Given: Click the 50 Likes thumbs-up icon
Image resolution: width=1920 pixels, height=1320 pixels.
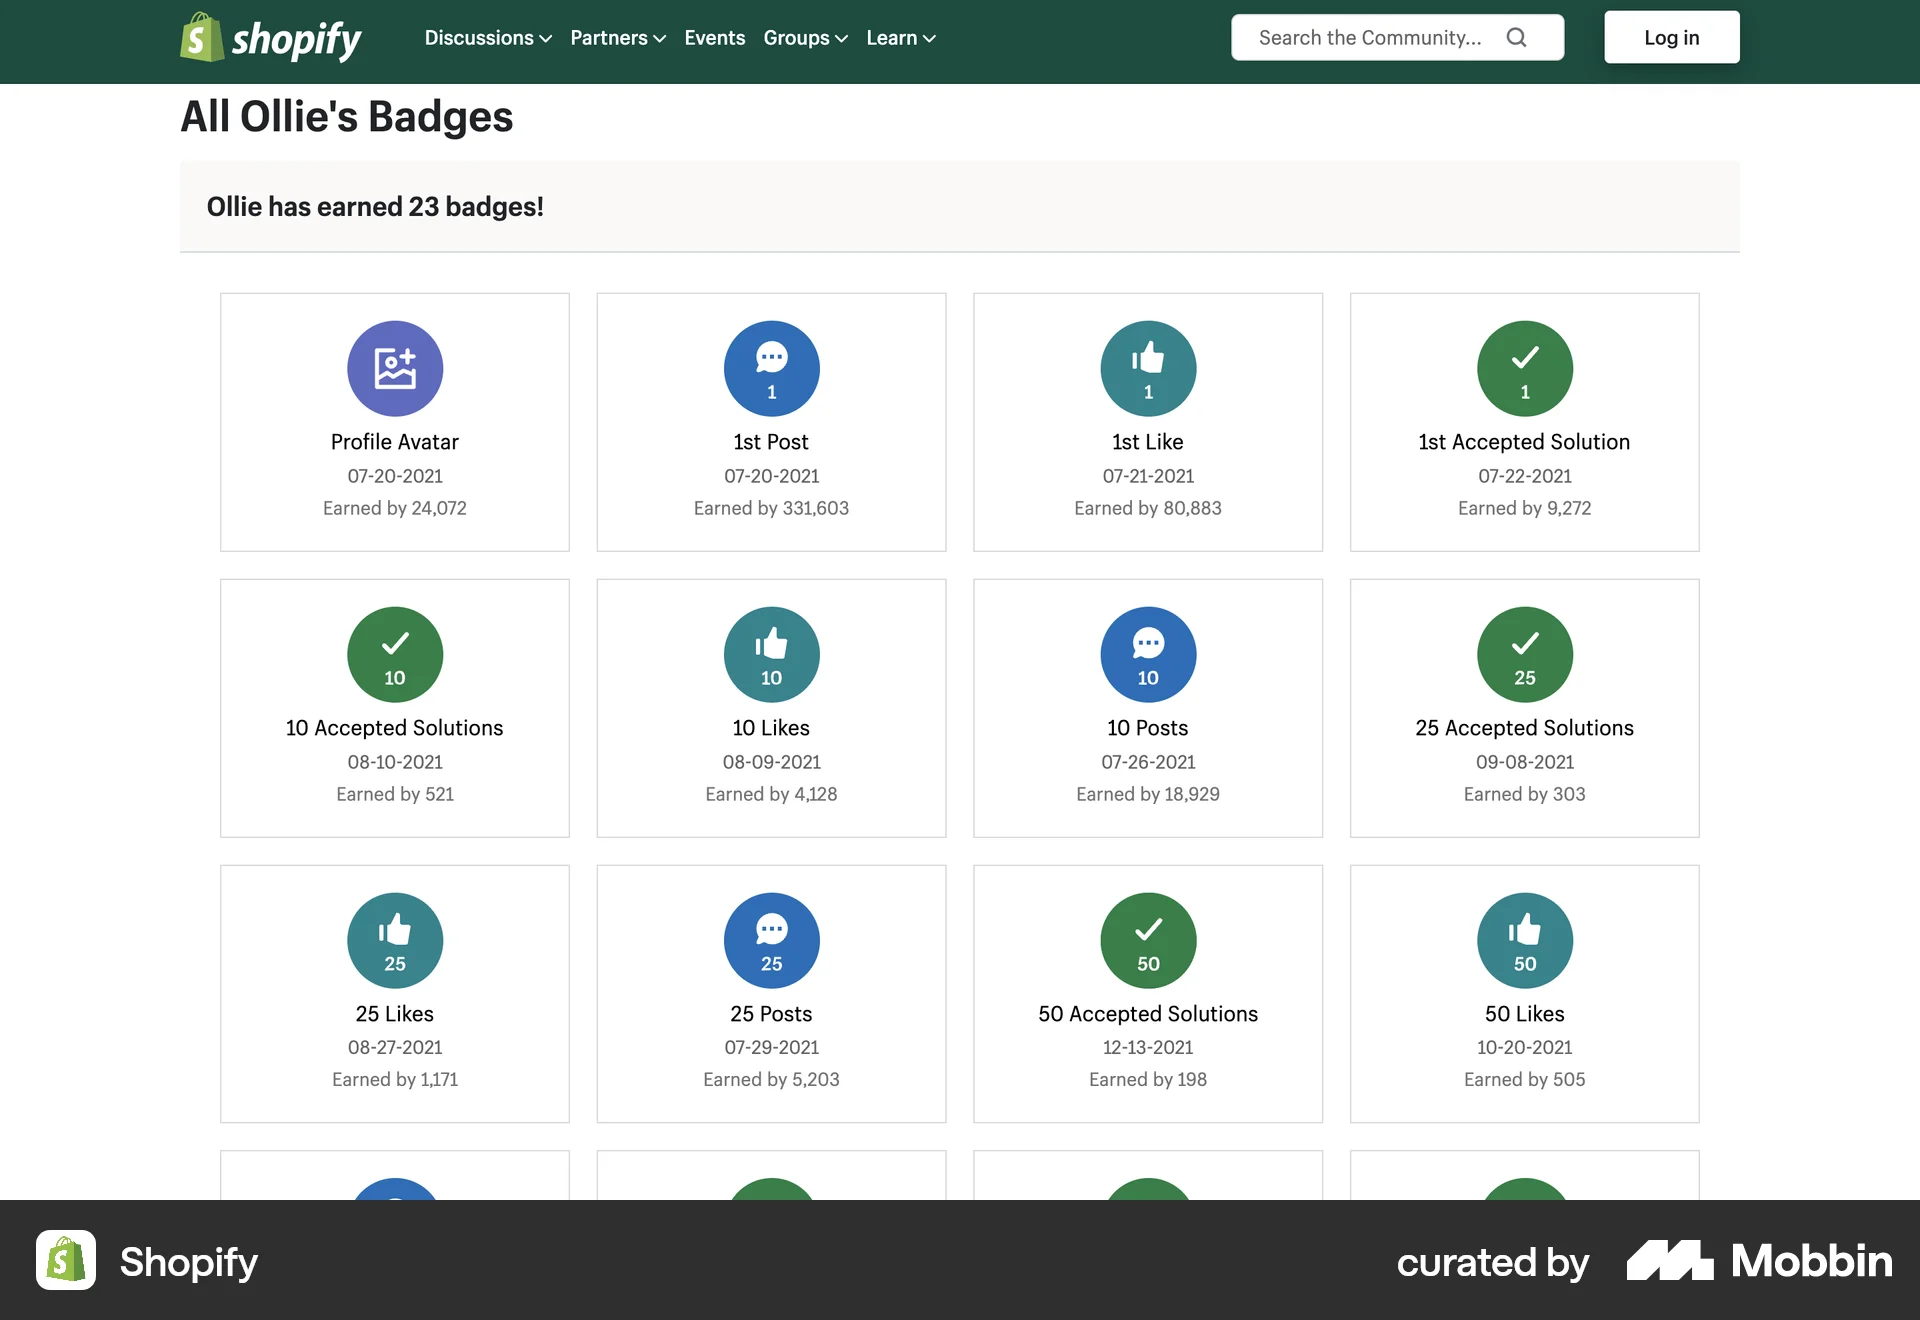Looking at the screenshot, I should [x=1524, y=940].
